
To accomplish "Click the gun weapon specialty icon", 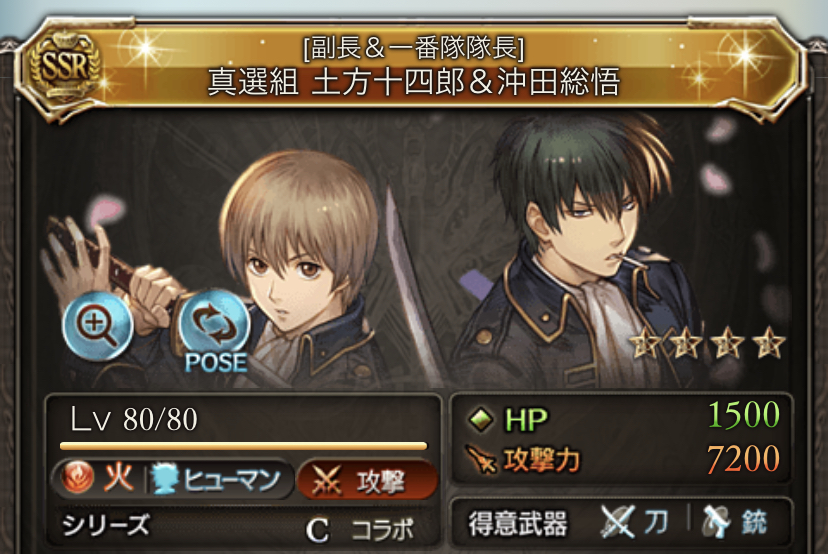I will coord(717,521).
